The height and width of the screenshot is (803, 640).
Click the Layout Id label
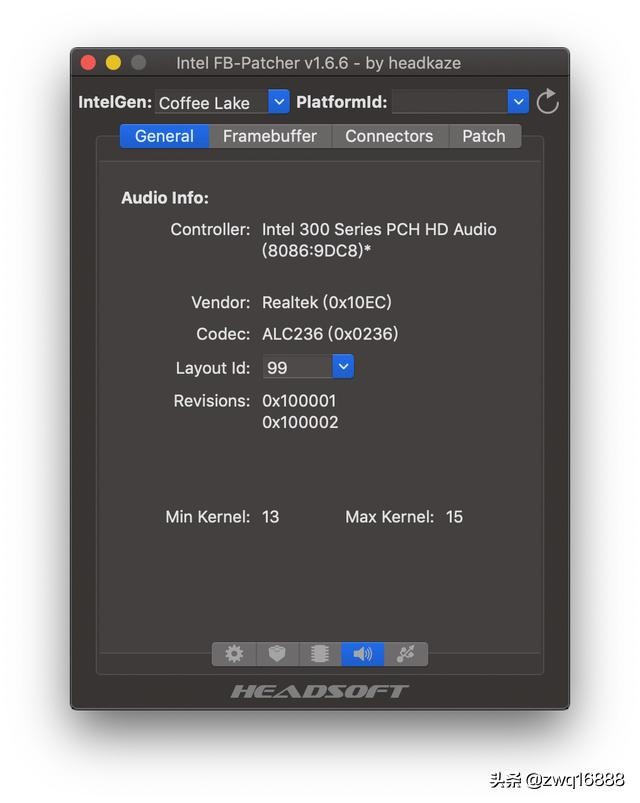point(212,368)
